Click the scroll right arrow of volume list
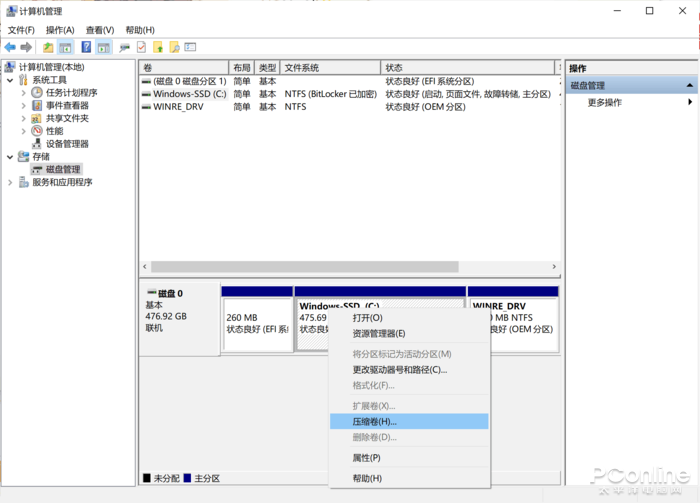The width and height of the screenshot is (700, 503). (x=554, y=266)
